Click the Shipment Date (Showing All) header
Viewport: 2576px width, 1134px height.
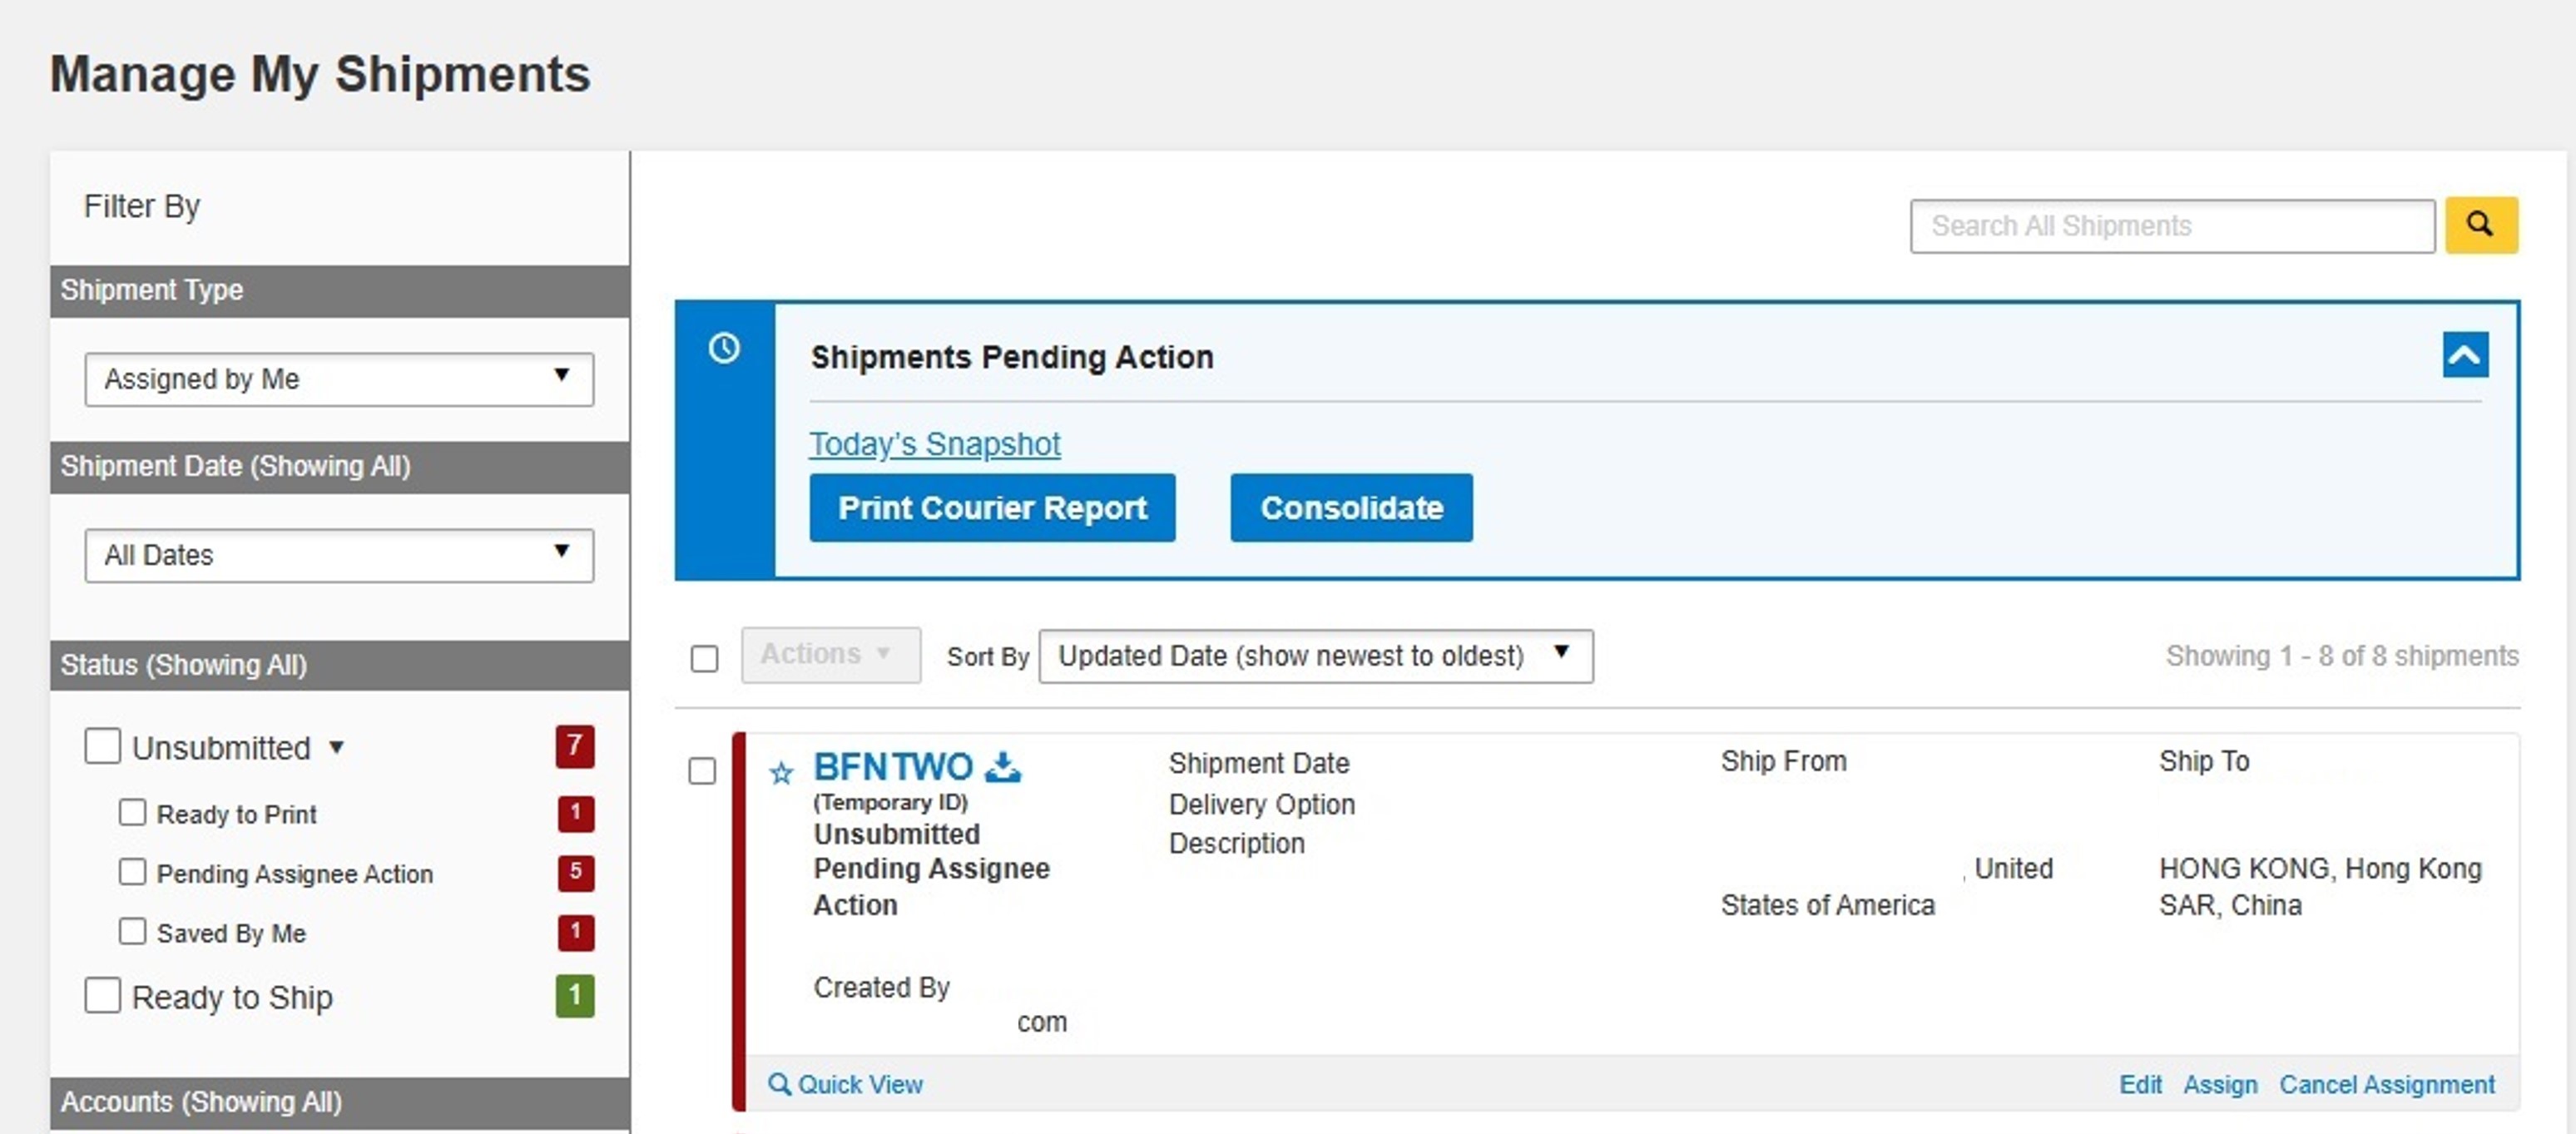pos(340,467)
